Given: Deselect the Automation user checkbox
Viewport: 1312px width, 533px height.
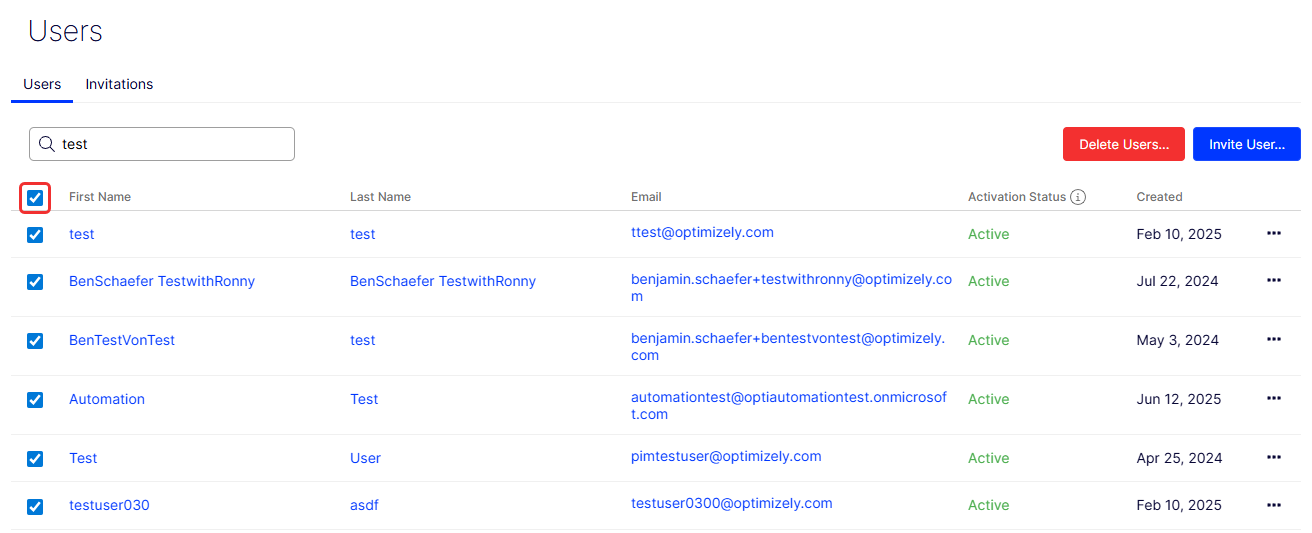Looking at the screenshot, I should pos(35,399).
